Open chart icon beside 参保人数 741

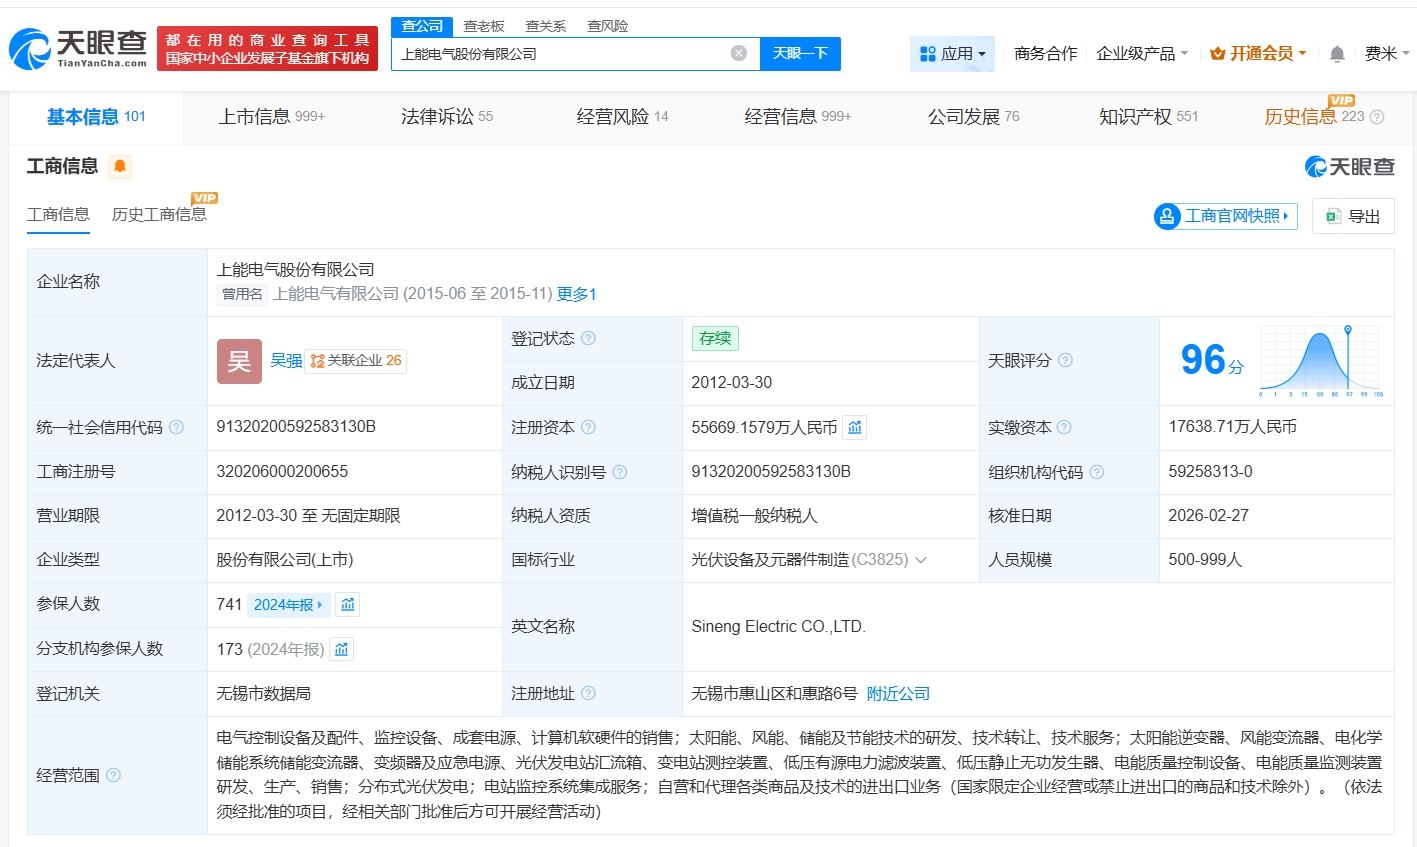347,604
